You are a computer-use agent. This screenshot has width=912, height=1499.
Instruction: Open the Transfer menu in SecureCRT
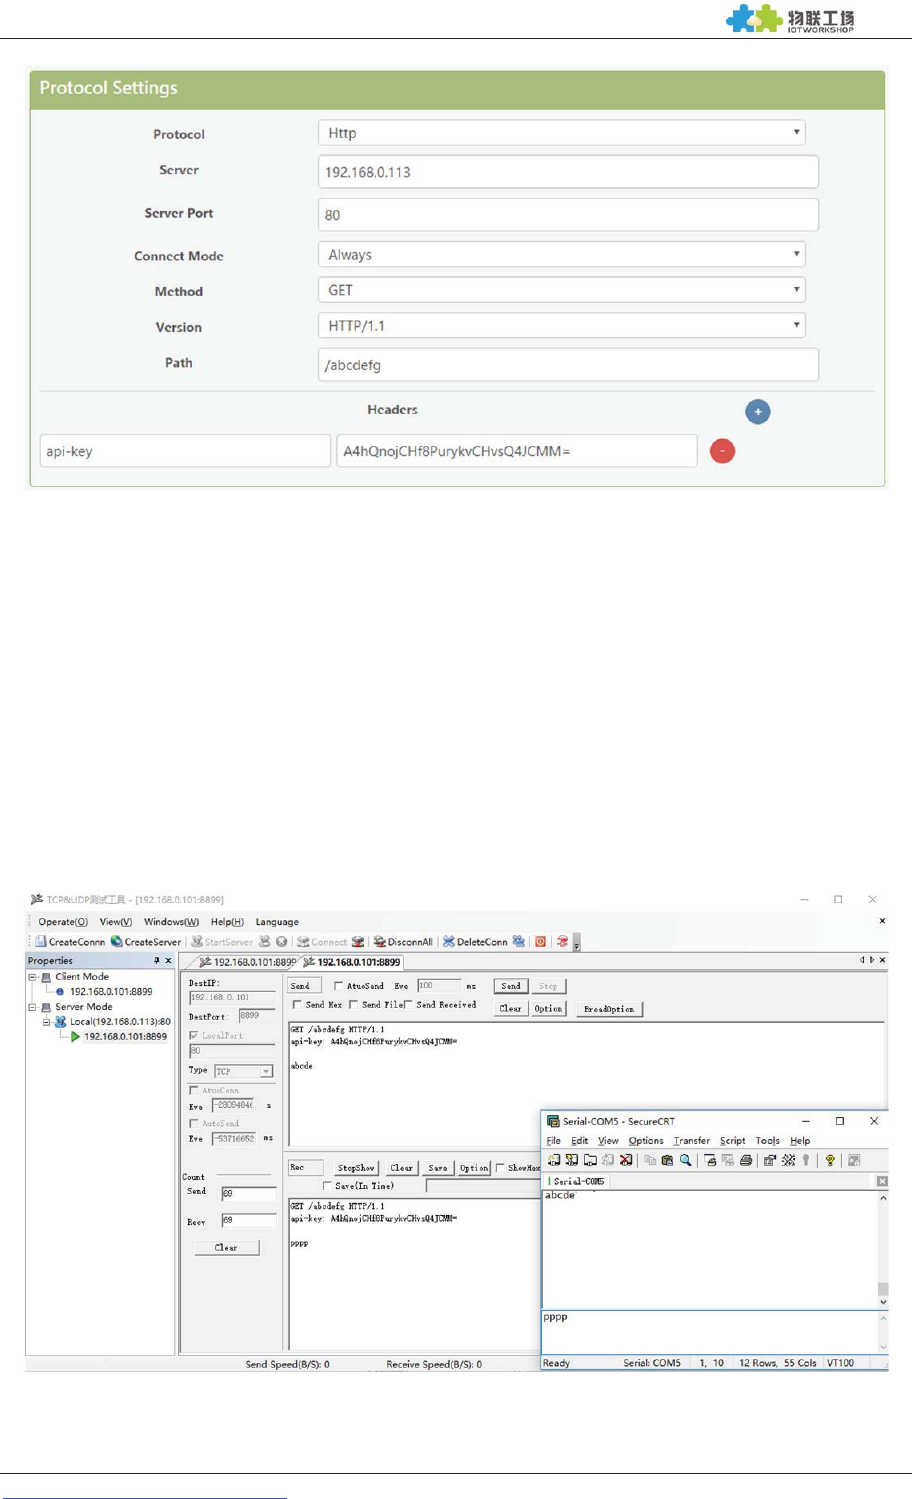(692, 1141)
